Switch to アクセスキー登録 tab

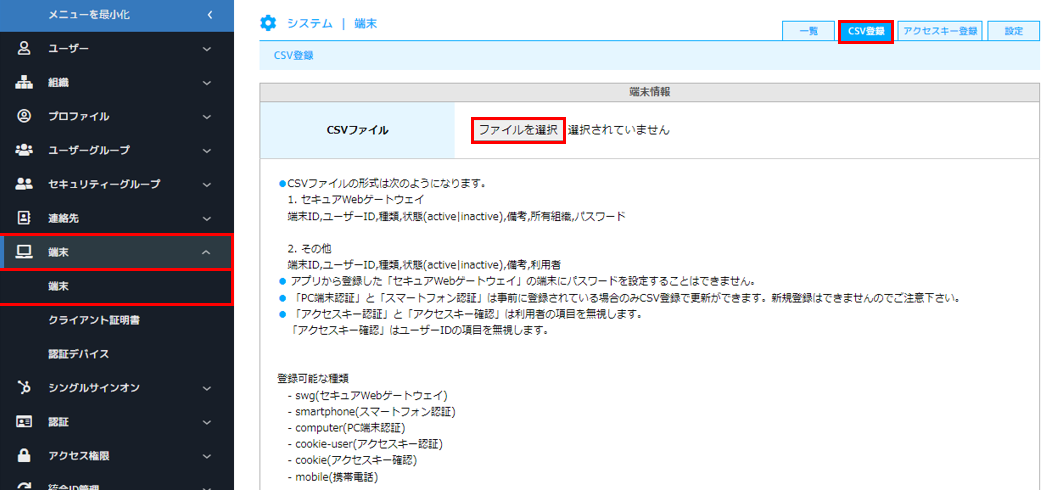940,31
